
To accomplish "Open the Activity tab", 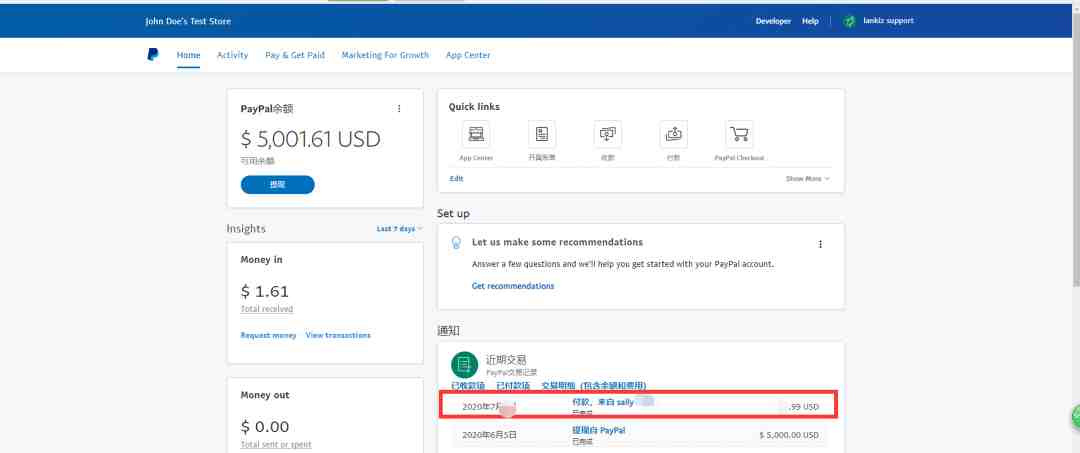I will (x=232, y=55).
